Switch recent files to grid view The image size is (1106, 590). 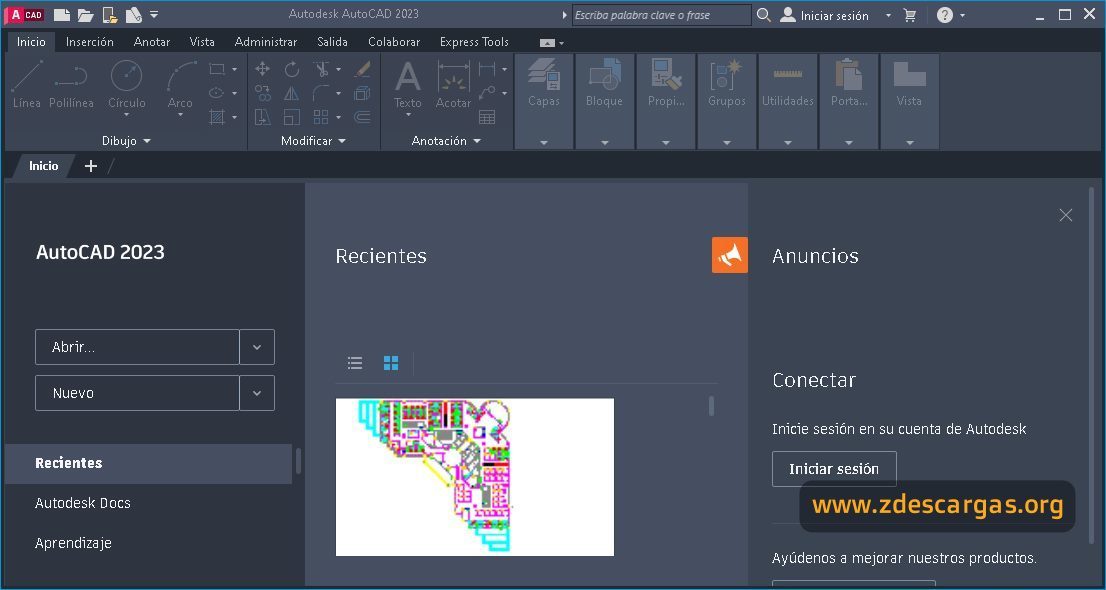(x=391, y=363)
